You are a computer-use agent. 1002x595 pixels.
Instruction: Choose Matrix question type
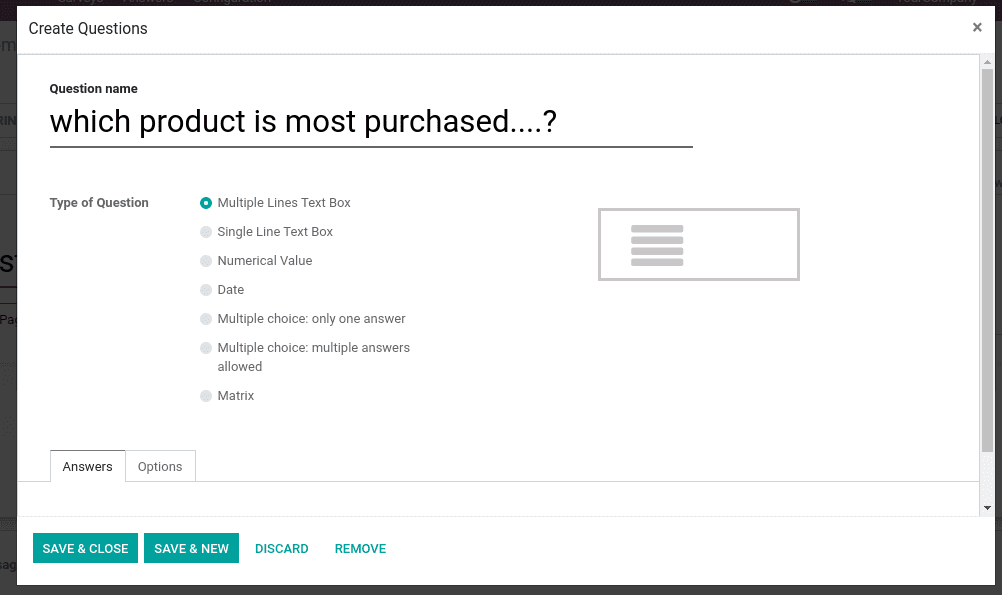[x=206, y=396]
